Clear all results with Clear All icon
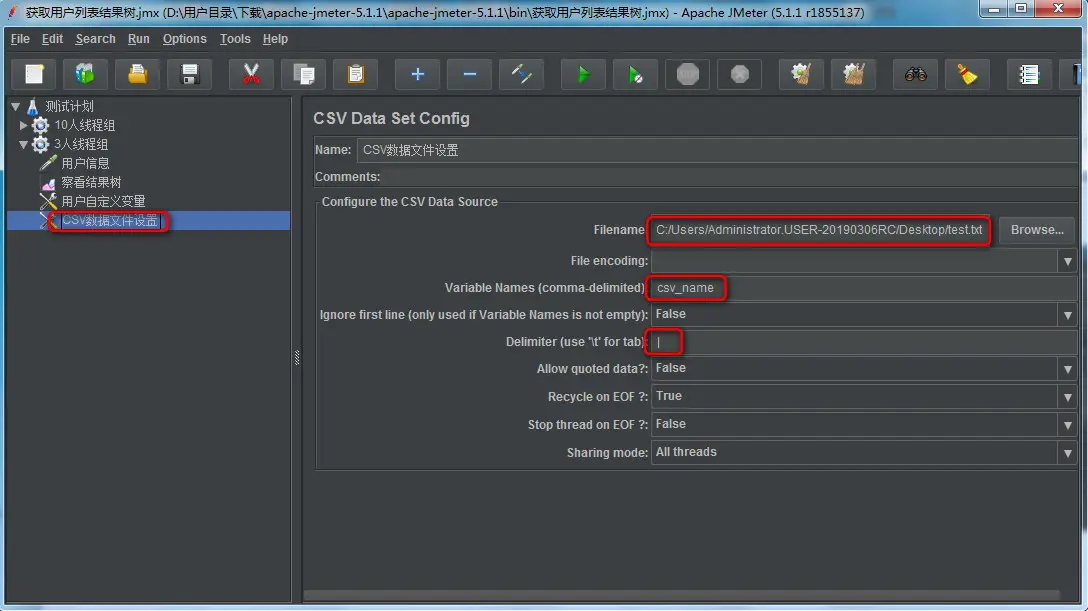This screenshot has width=1088, height=611. click(853, 74)
